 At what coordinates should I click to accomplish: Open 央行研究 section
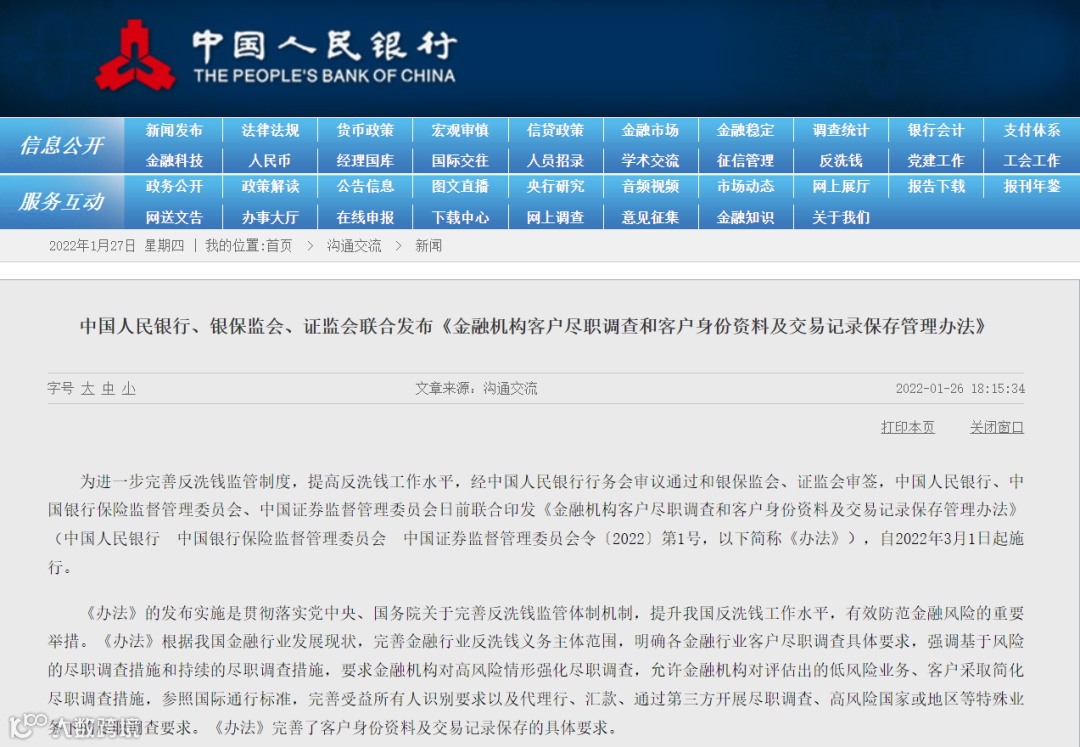tap(555, 187)
